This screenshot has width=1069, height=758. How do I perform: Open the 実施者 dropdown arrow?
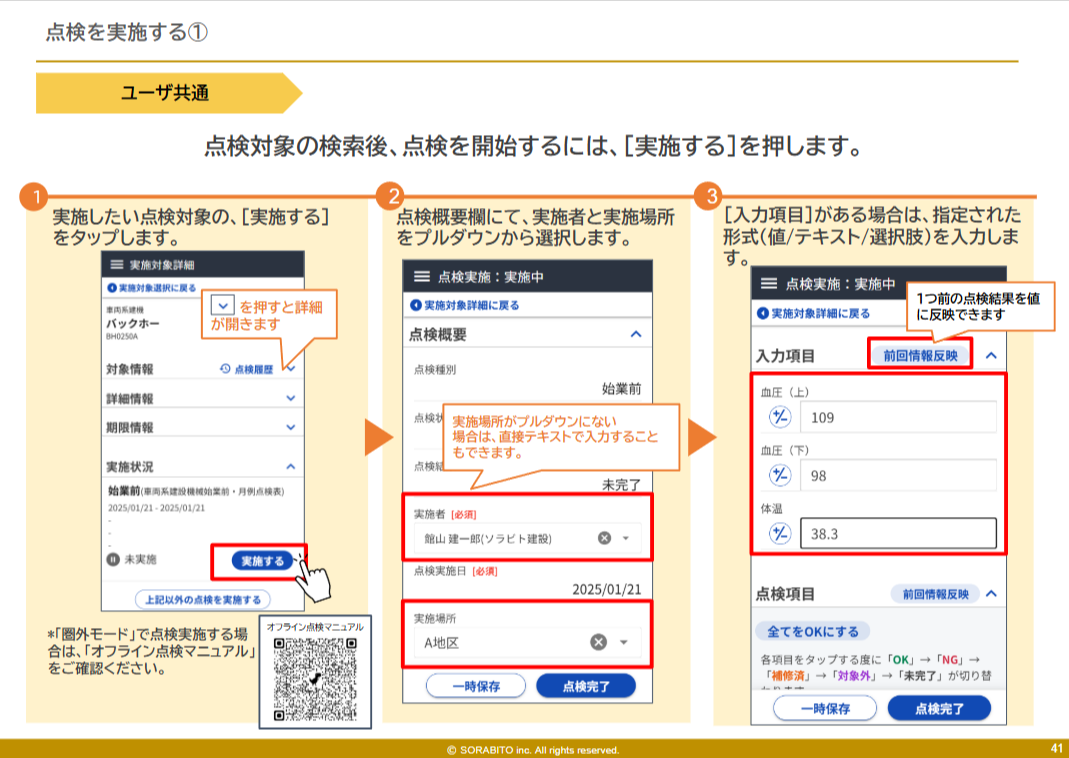click(626, 538)
